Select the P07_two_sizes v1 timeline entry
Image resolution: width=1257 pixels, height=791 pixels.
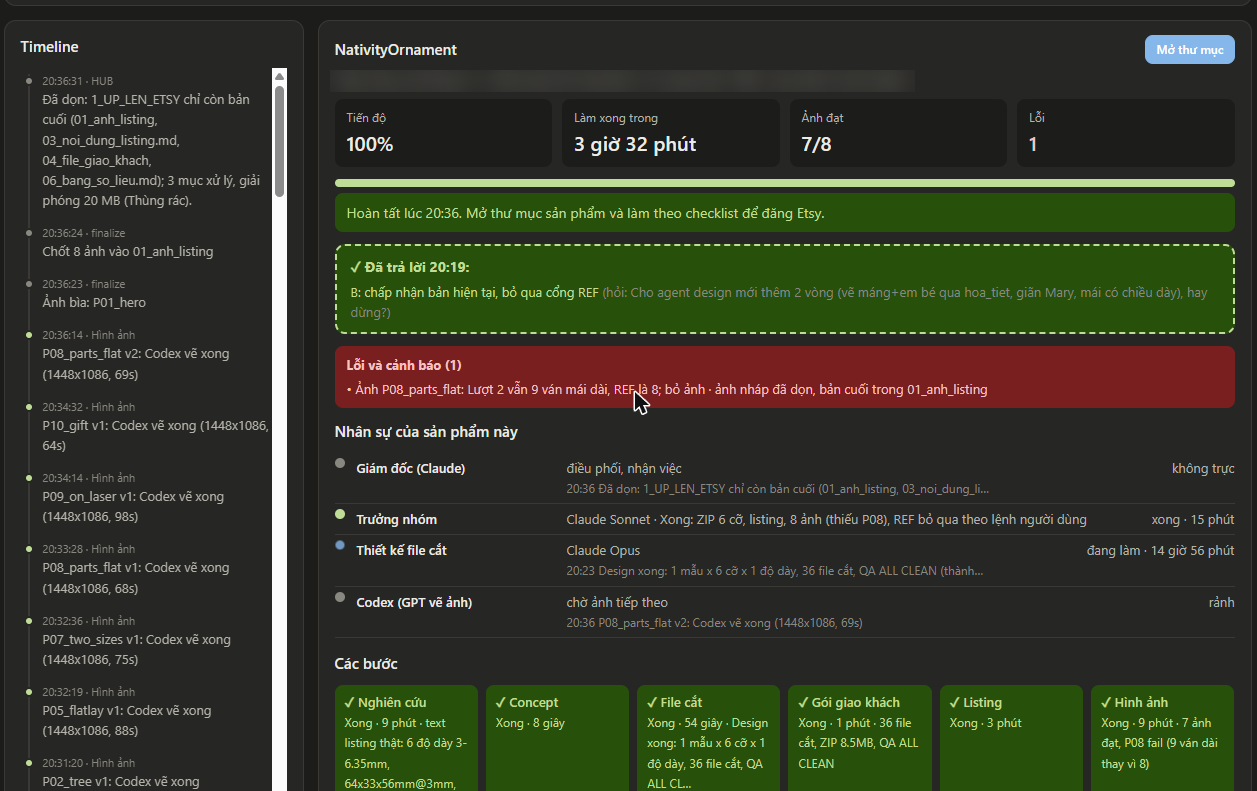[147, 641]
